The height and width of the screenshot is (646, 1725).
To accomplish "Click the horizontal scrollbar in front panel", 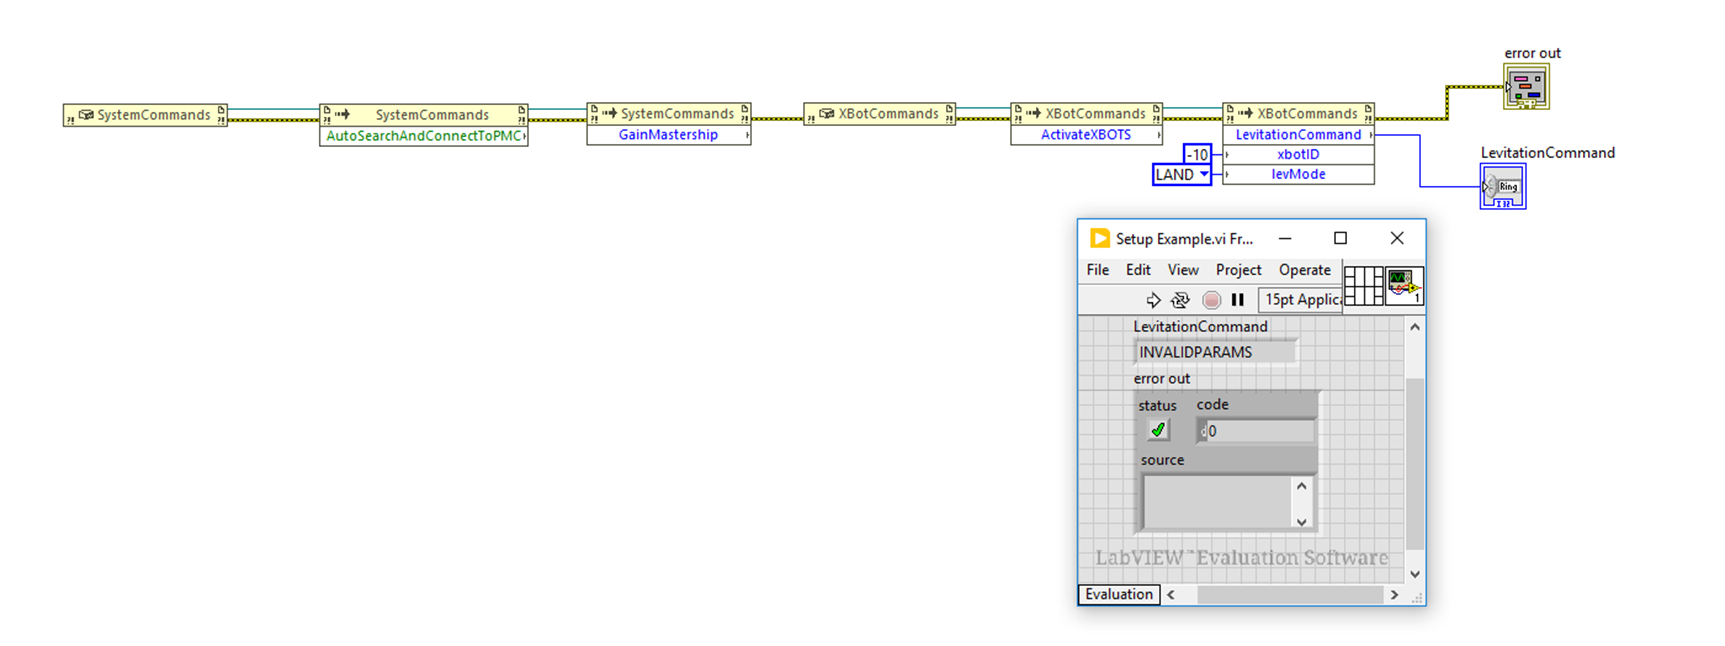I will [1289, 595].
